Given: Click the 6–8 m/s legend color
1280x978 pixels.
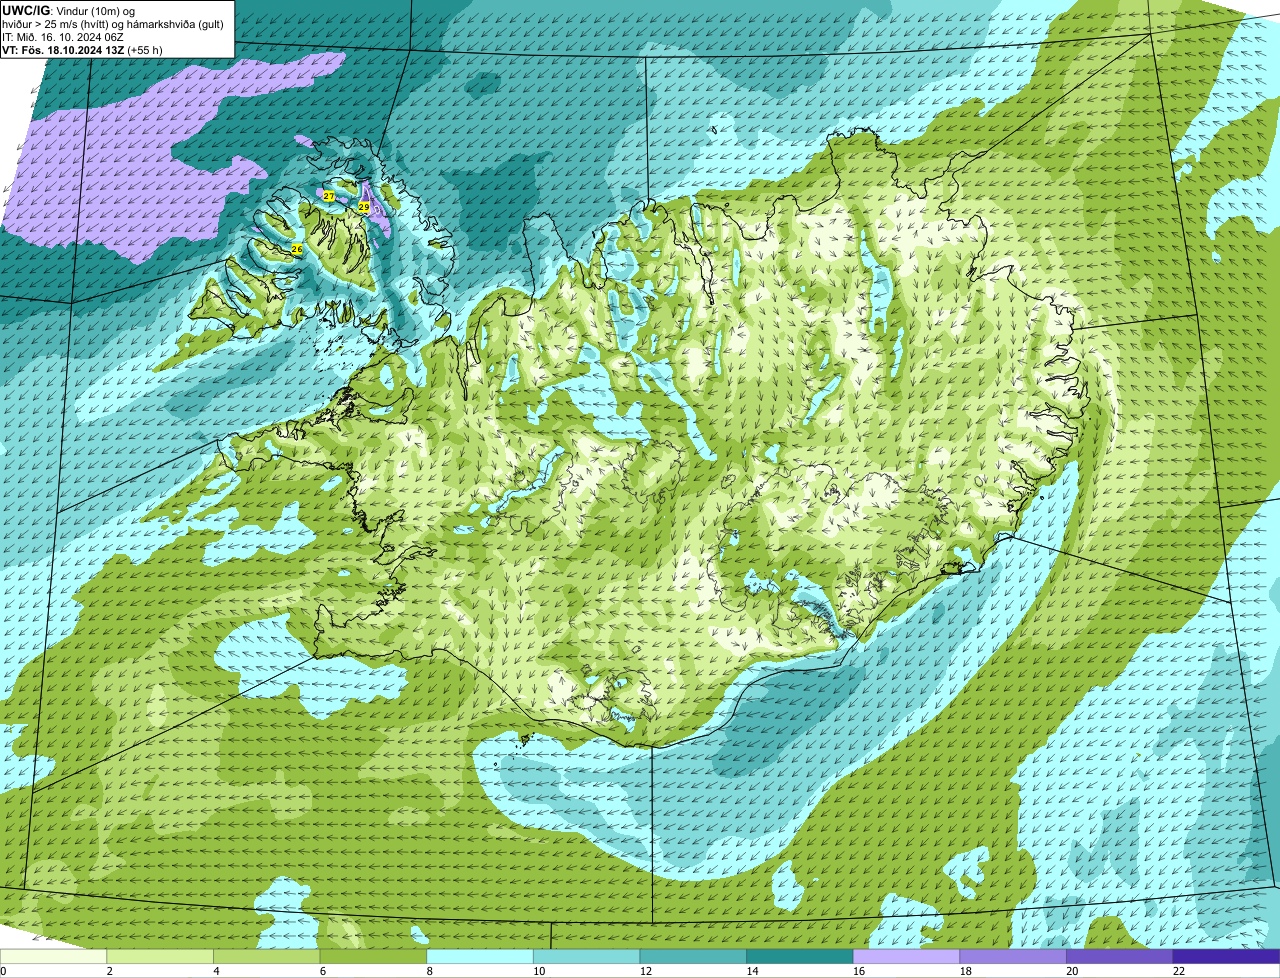Looking at the screenshot, I should point(373,956).
